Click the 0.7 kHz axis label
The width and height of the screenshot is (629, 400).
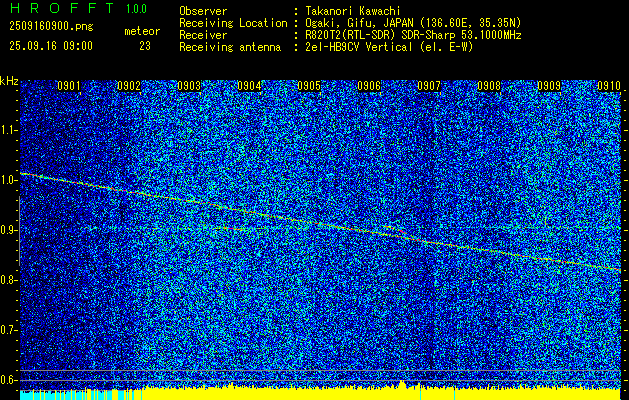click(x=8, y=330)
